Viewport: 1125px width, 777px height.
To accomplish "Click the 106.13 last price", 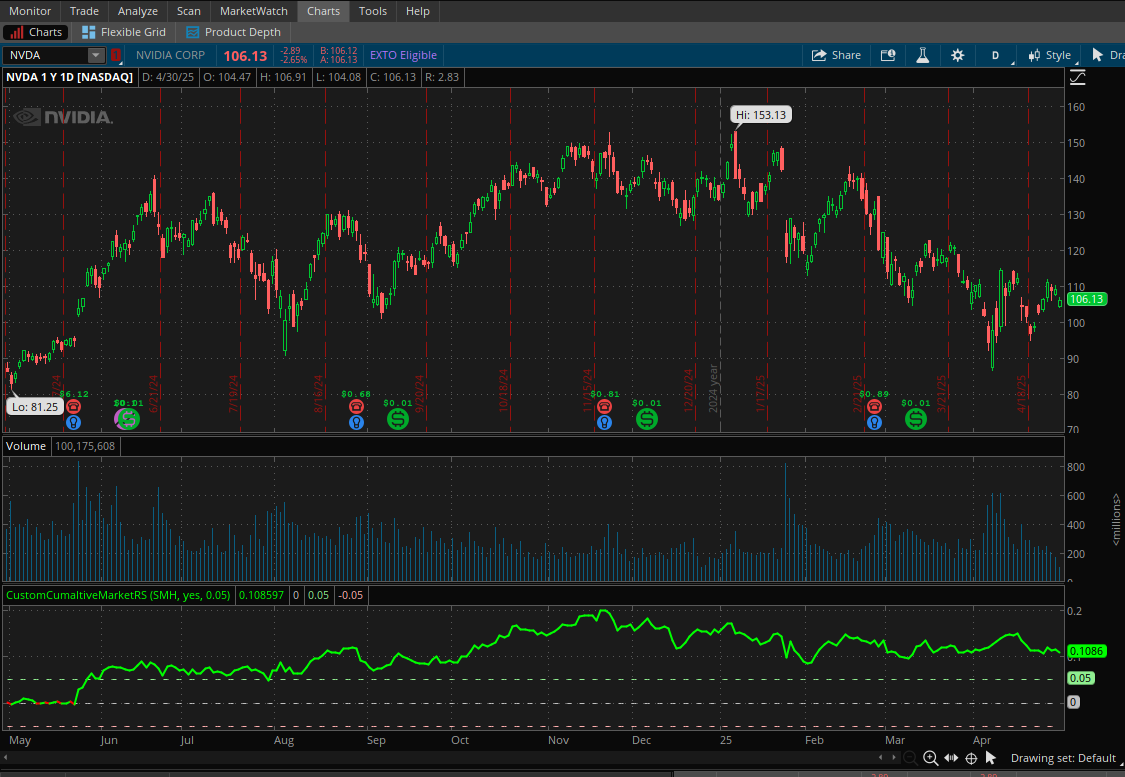I will pyautogui.click(x=245, y=56).
